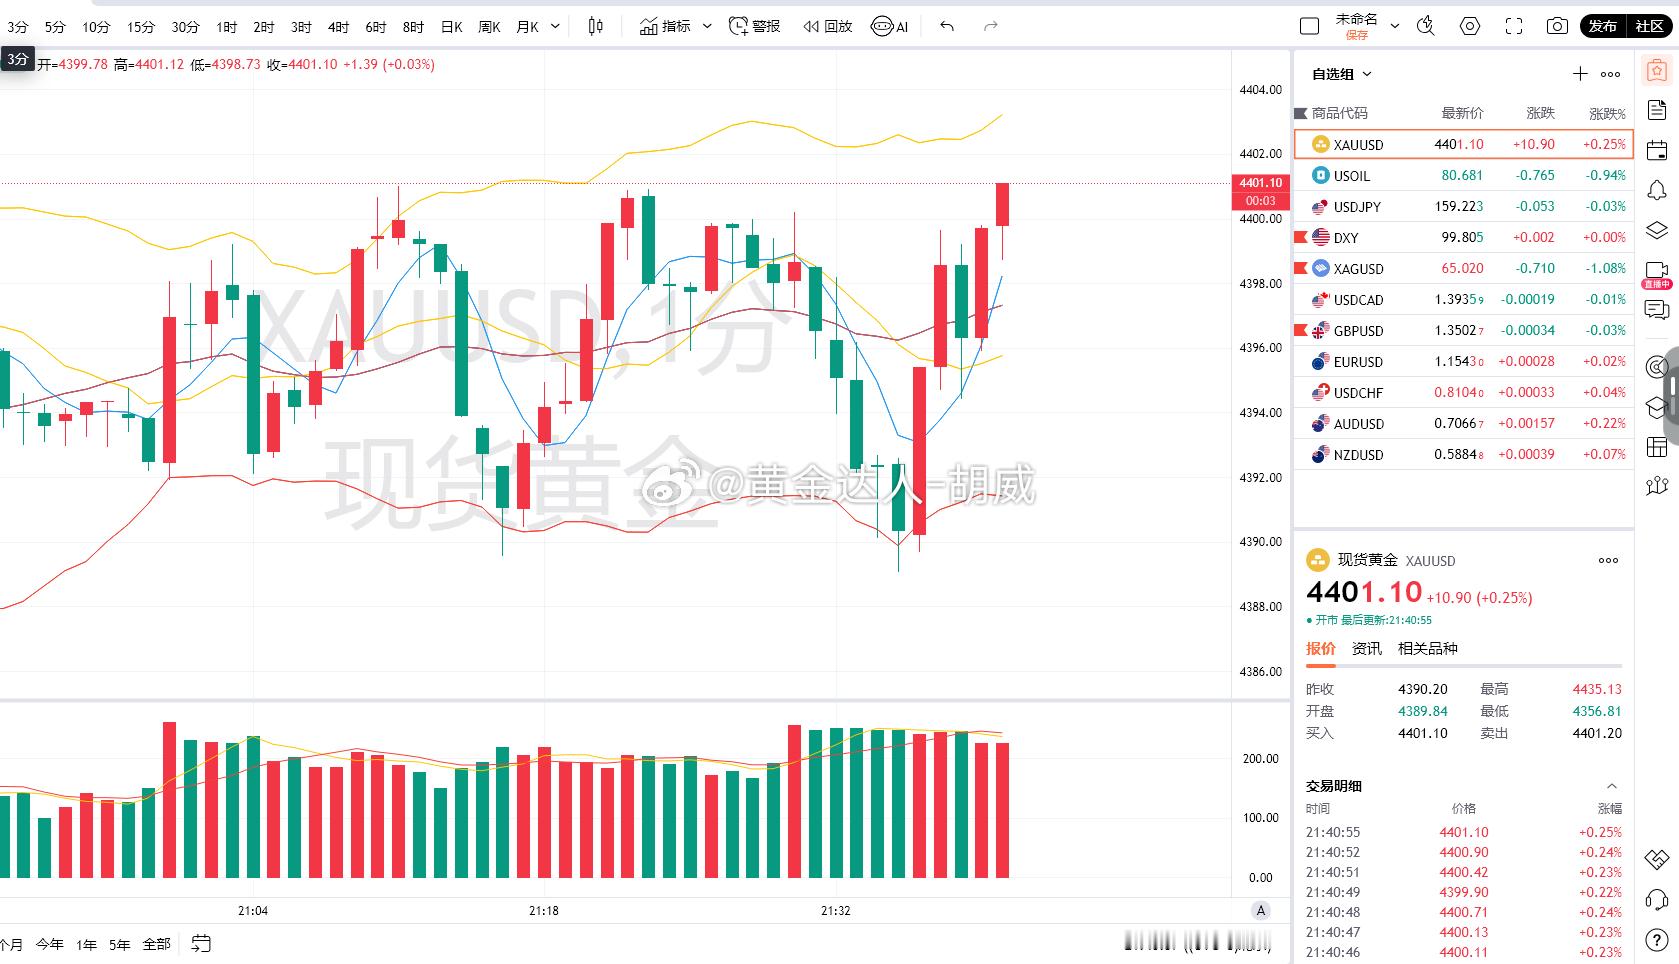Image resolution: width=1679 pixels, height=964 pixels.
Task: Open the AI assistant icon
Action: (890, 26)
